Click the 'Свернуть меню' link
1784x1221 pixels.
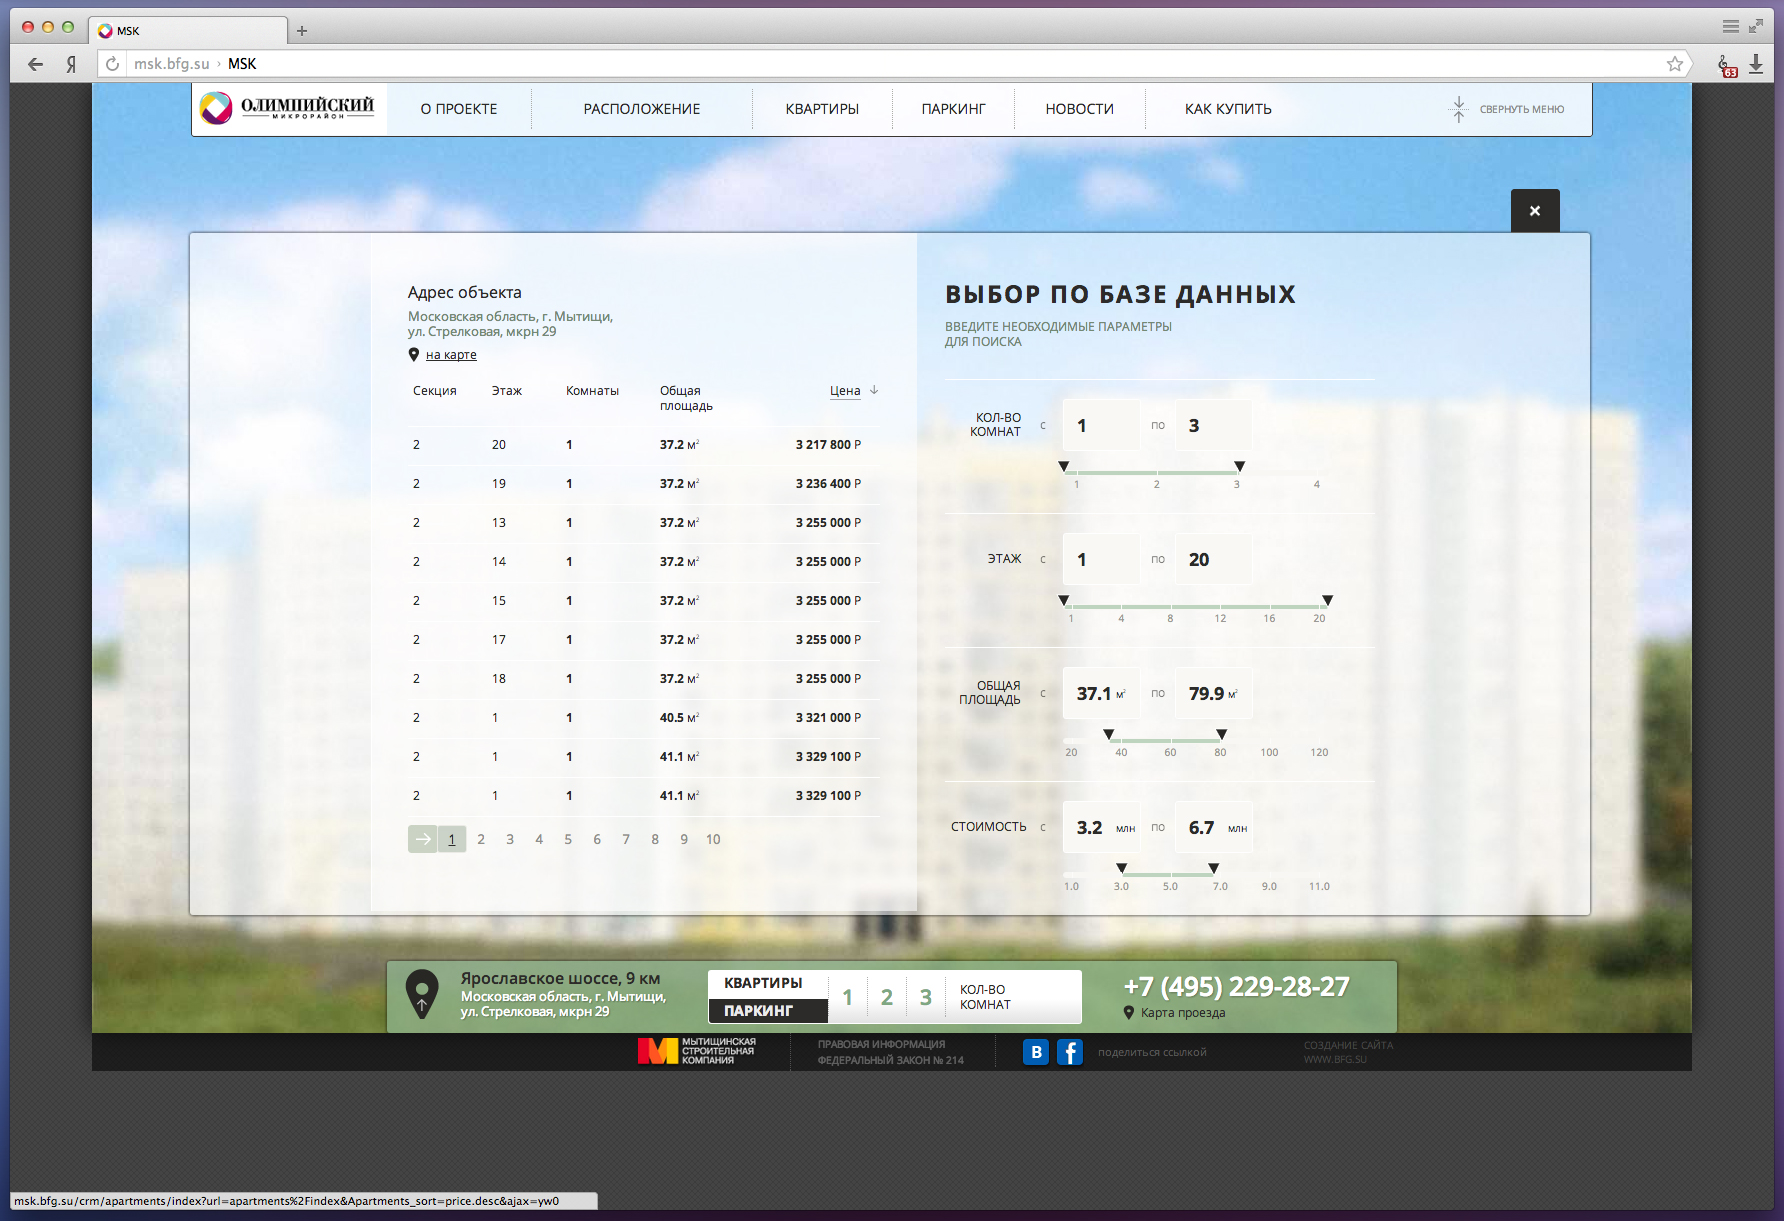(x=1522, y=110)
